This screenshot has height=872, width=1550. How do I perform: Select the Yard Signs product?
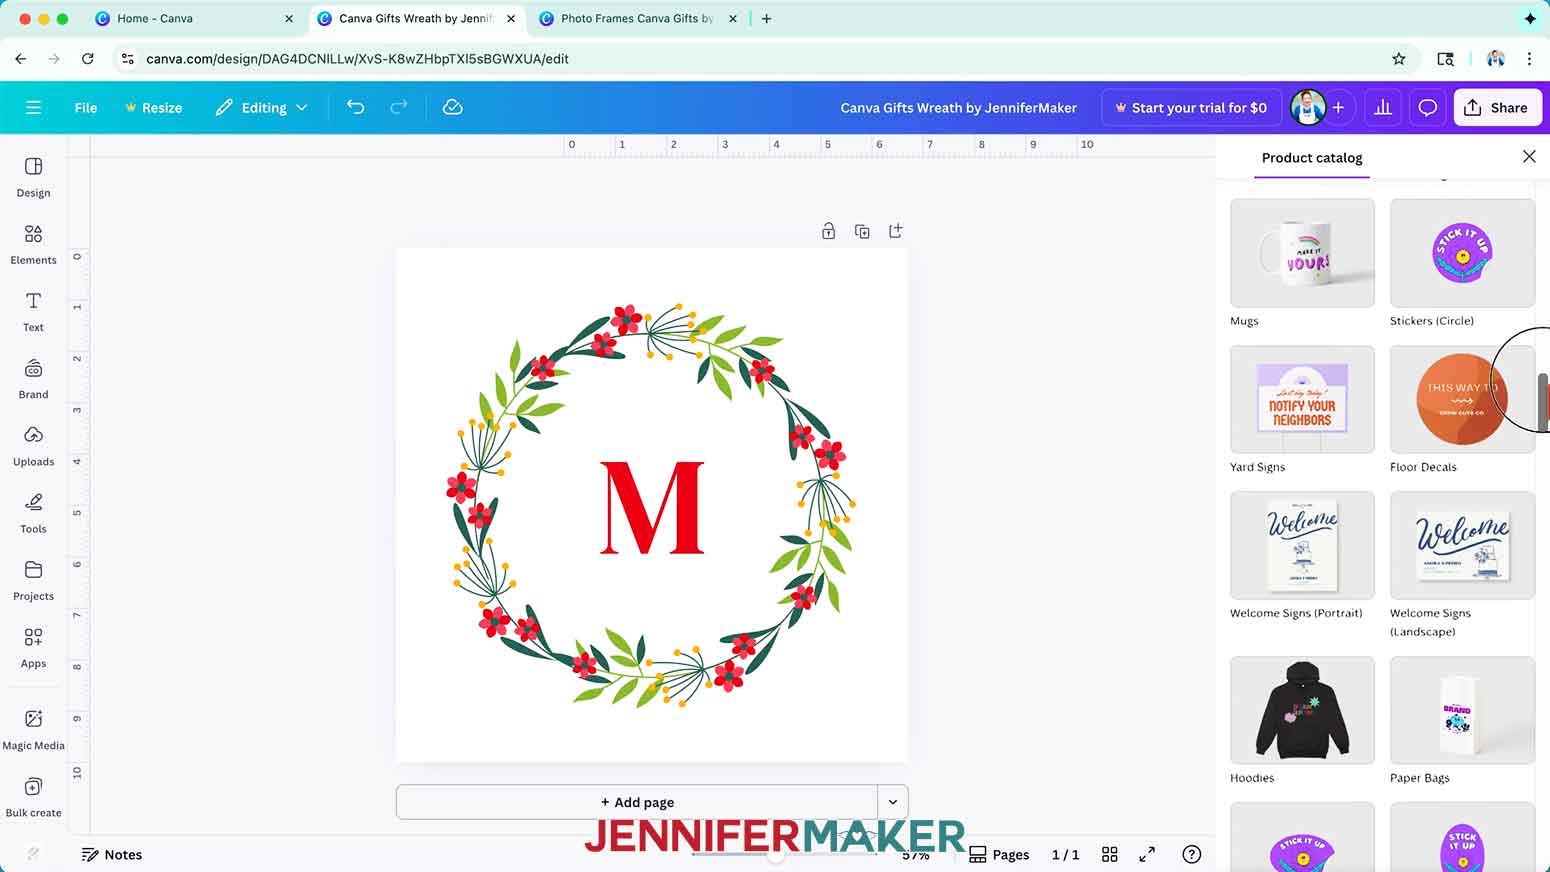pyautogui.click(x=1302, y=399)
